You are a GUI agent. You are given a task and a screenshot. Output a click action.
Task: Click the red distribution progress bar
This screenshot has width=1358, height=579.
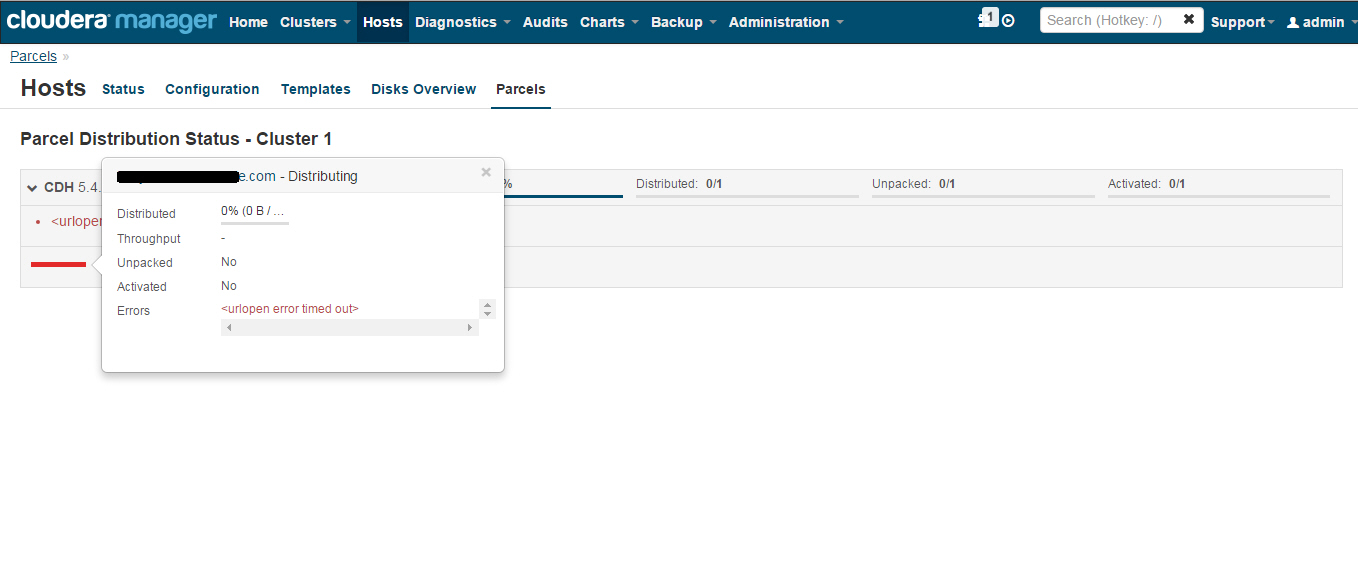click(x=58, y=264)
